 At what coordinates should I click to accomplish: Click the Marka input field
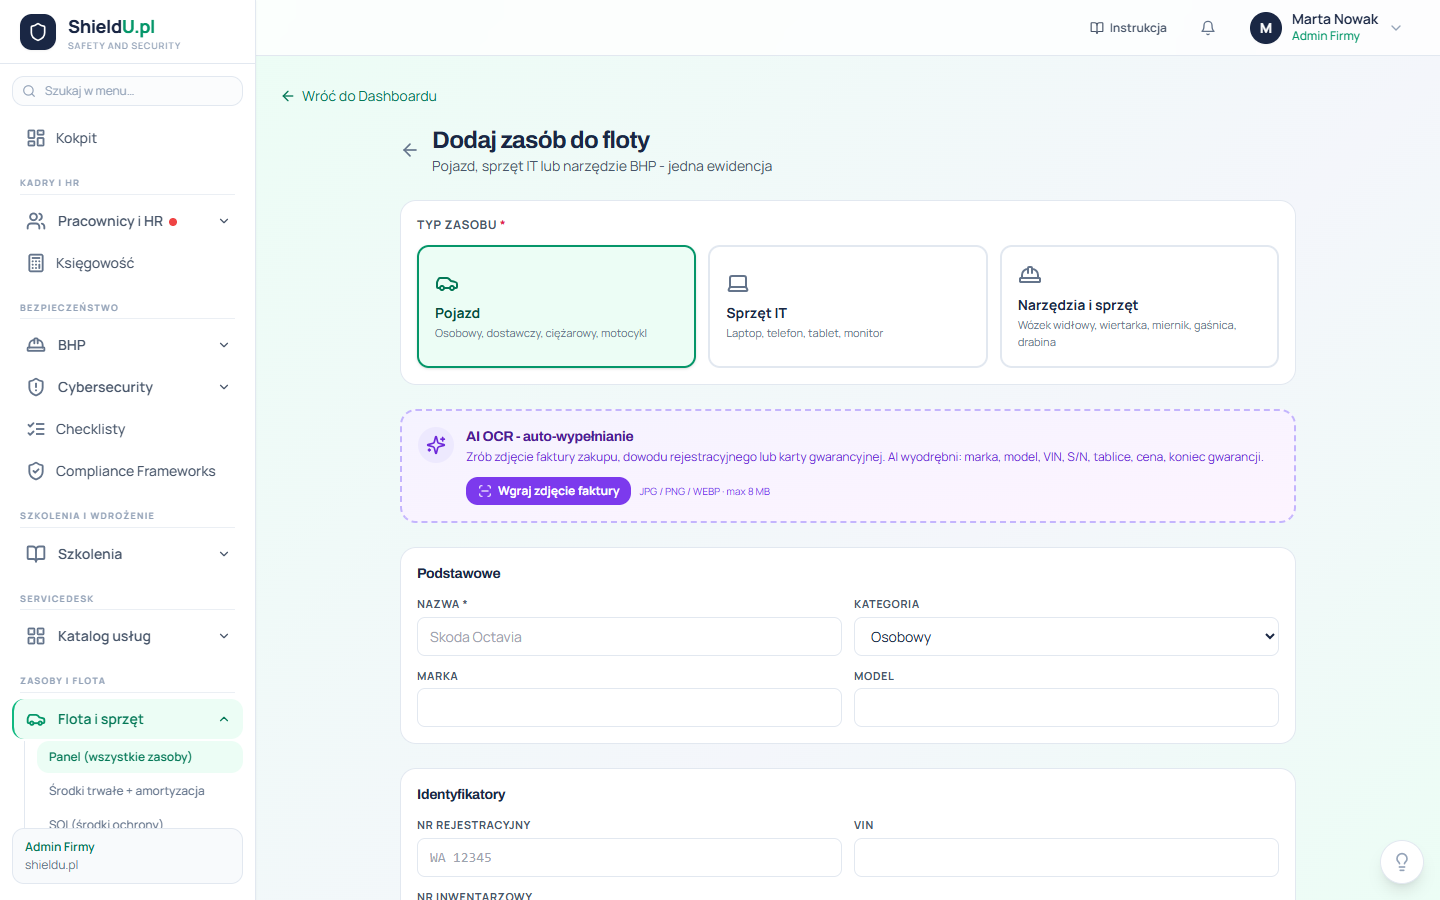pos(629,708)
